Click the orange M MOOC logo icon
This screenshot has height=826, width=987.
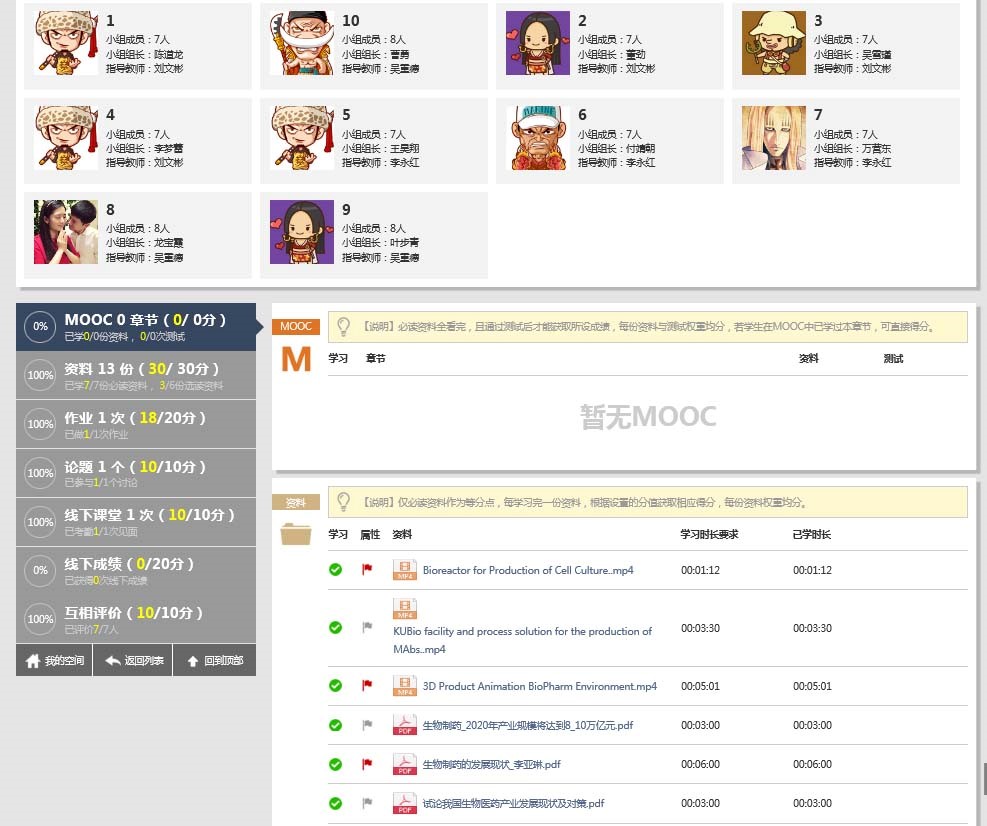click(x=296, y=359)
